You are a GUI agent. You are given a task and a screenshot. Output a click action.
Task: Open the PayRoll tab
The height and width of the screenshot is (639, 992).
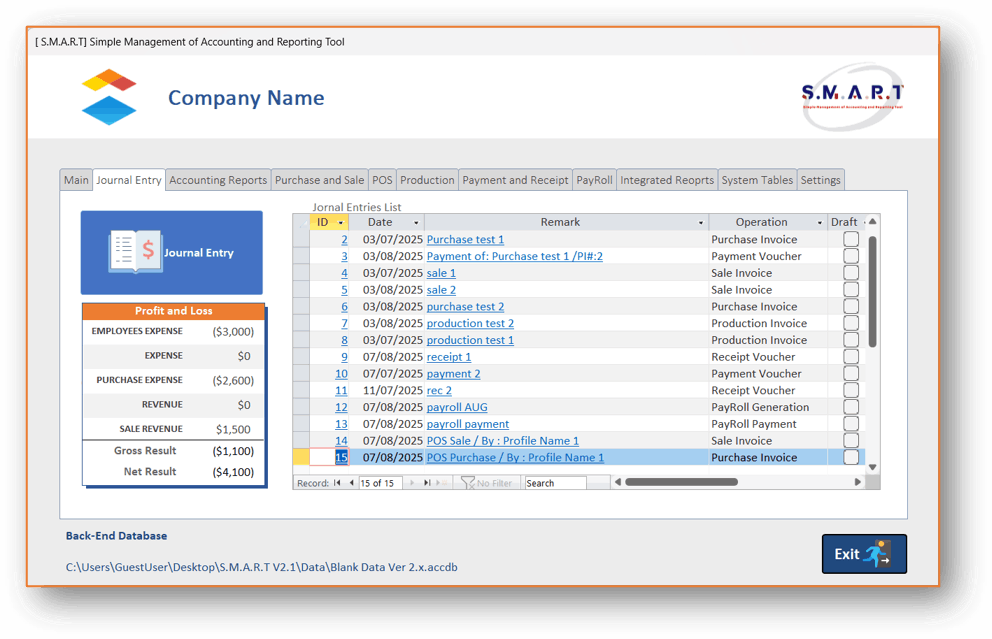pos(594,180)
